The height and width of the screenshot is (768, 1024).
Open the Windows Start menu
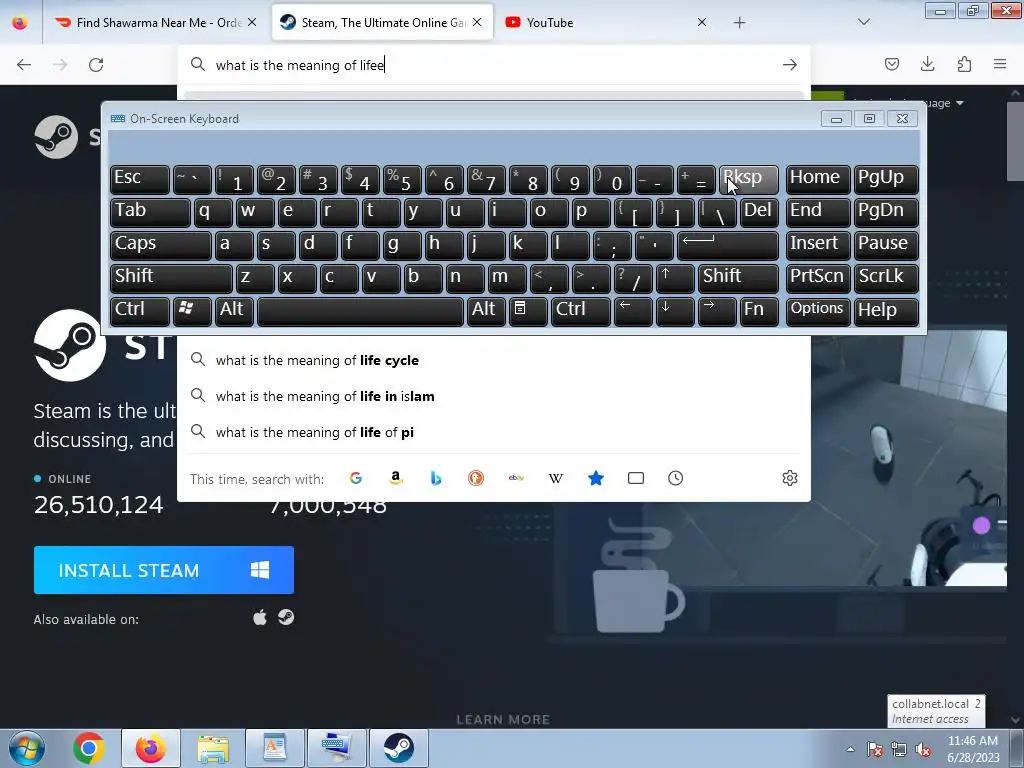[x=26, y=748]
